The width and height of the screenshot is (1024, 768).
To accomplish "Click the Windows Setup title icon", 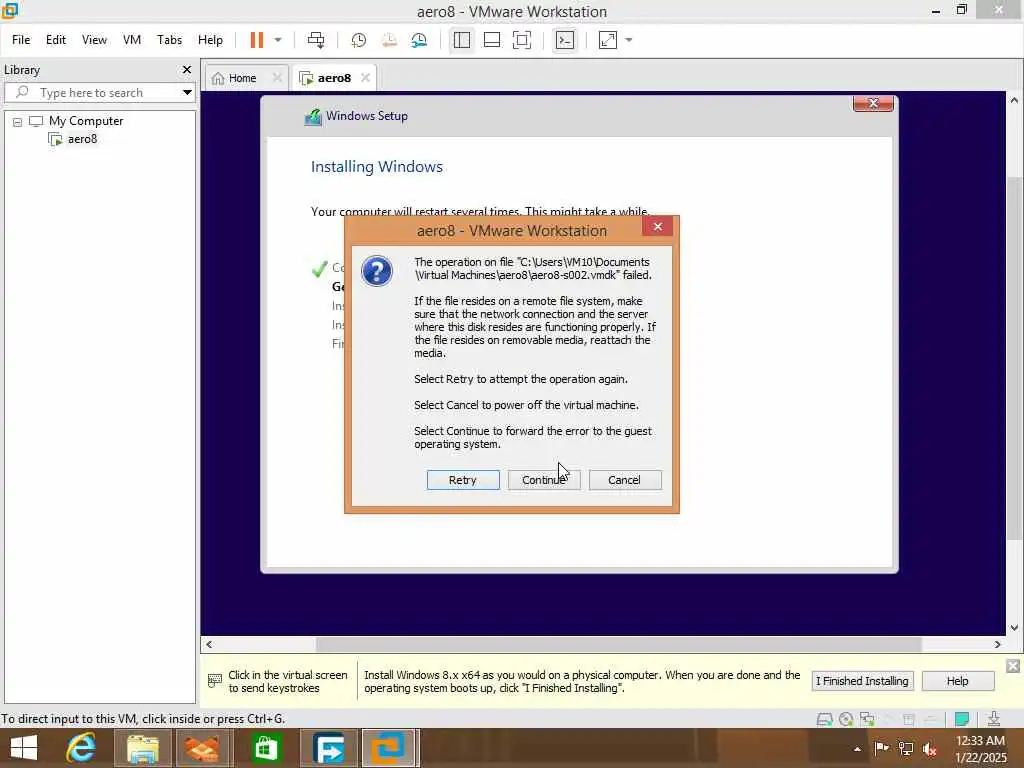I will 313,117.
